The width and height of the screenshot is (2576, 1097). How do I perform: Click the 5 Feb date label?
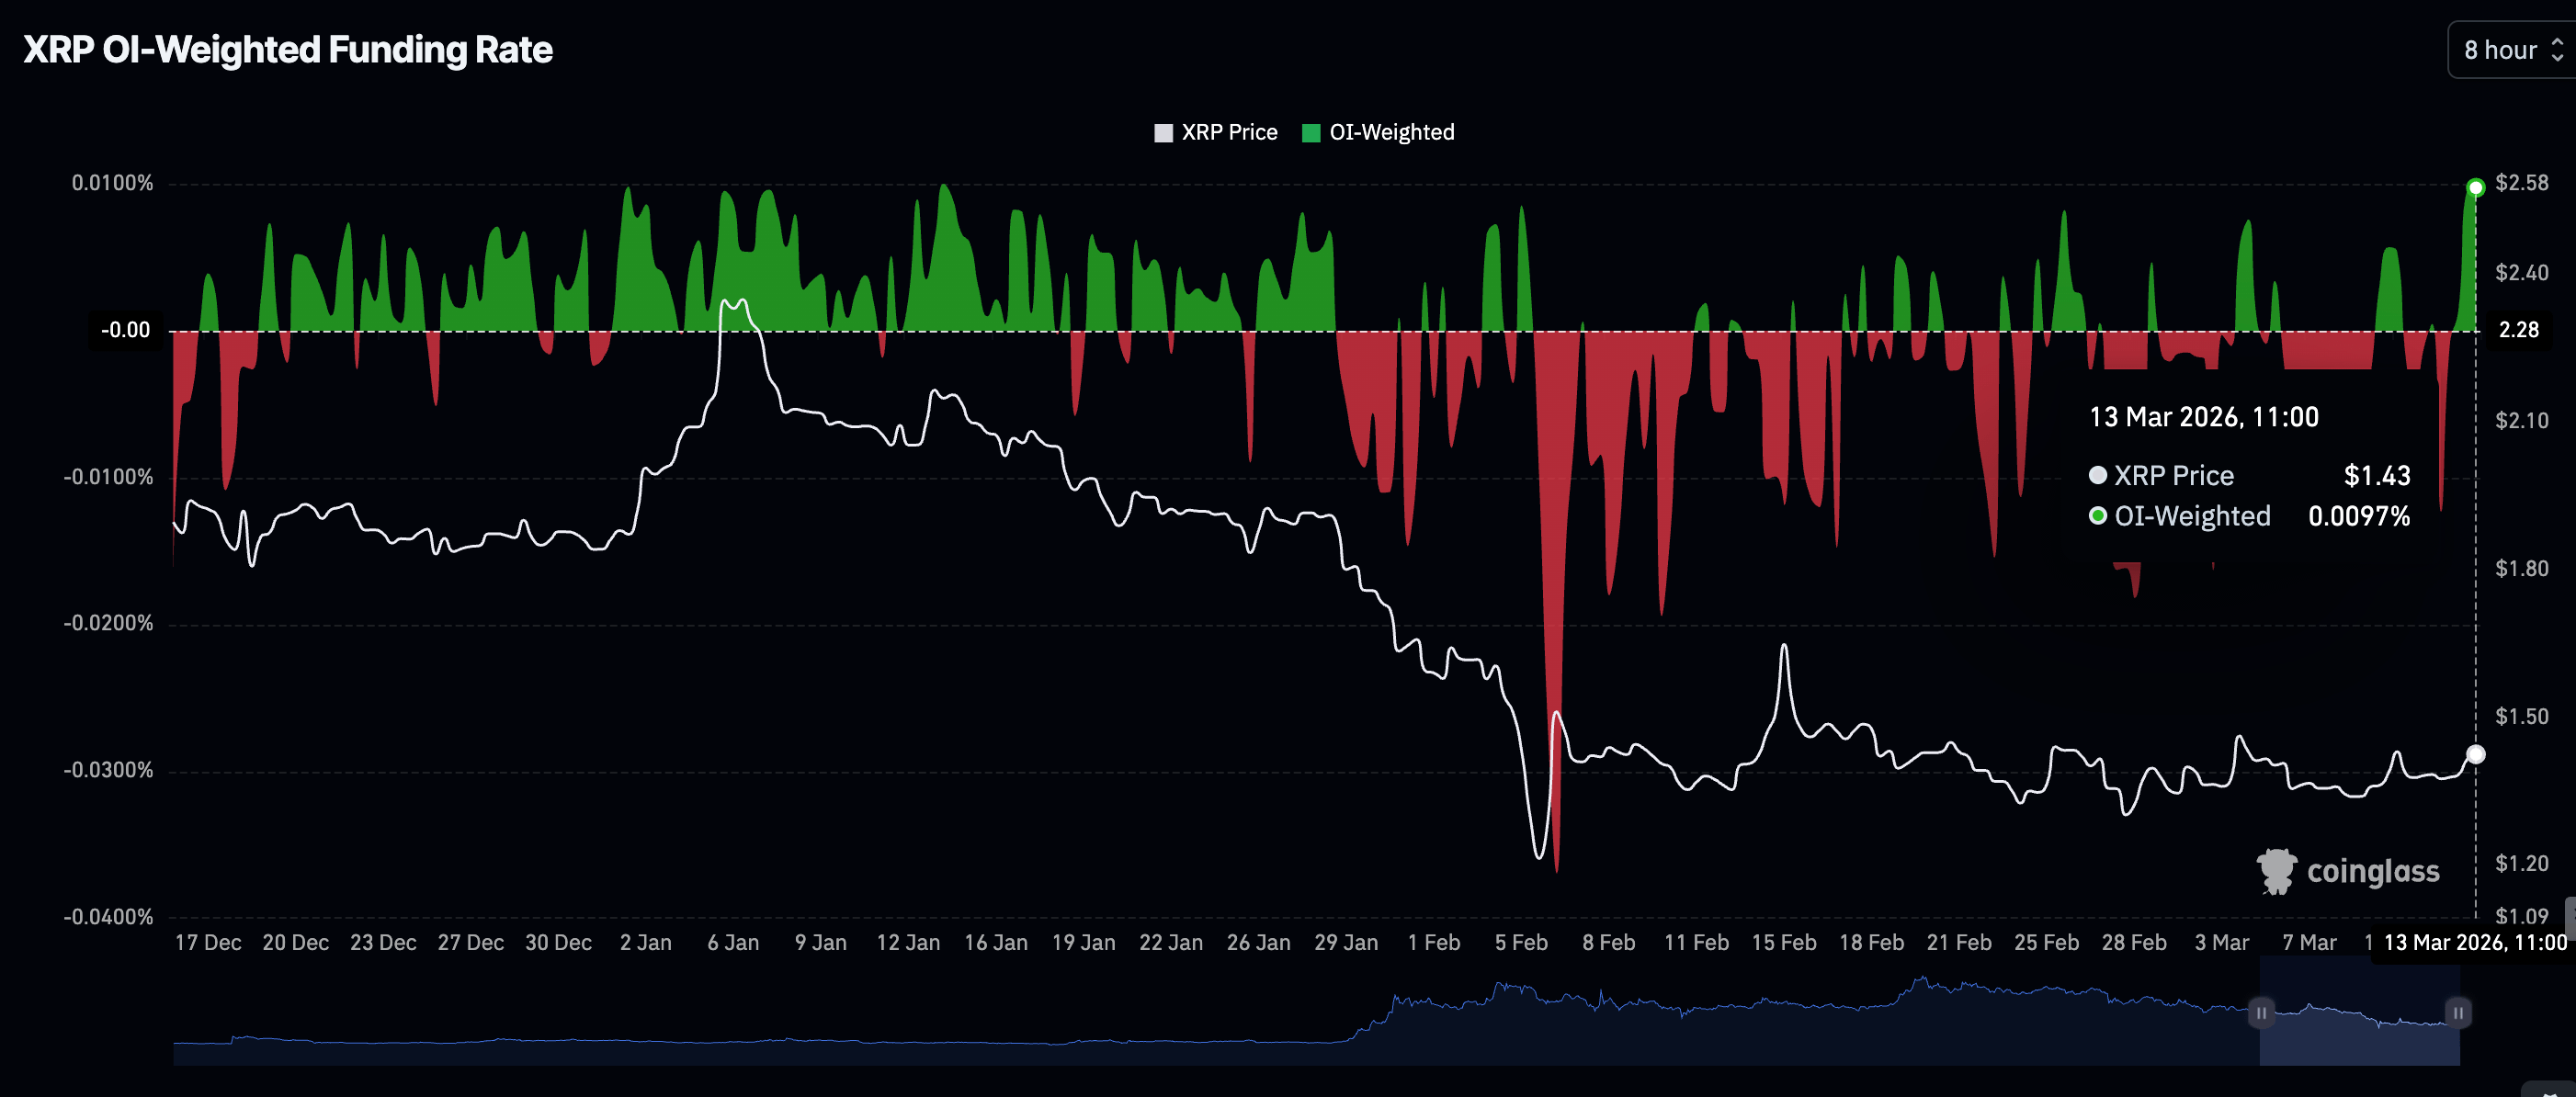(1520, 942)
